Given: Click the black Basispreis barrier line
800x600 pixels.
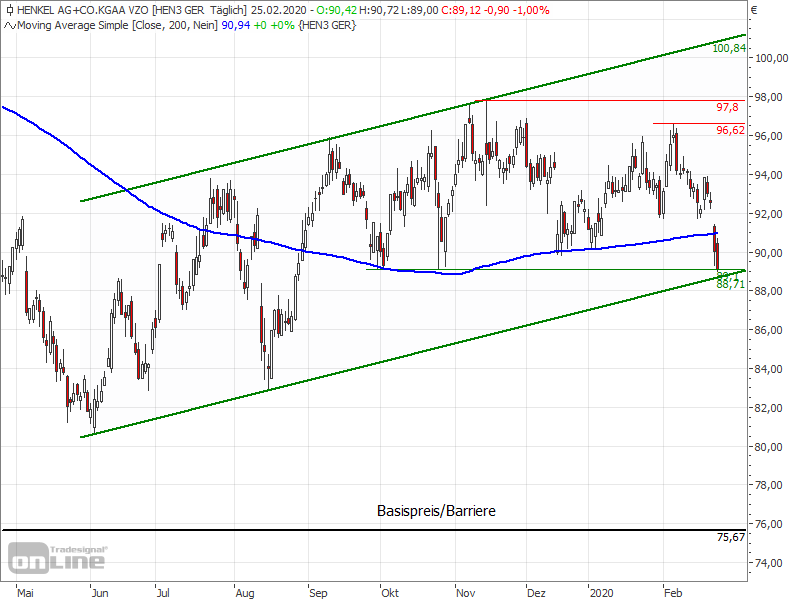Looking at the screenshot, I should (373, 530).
